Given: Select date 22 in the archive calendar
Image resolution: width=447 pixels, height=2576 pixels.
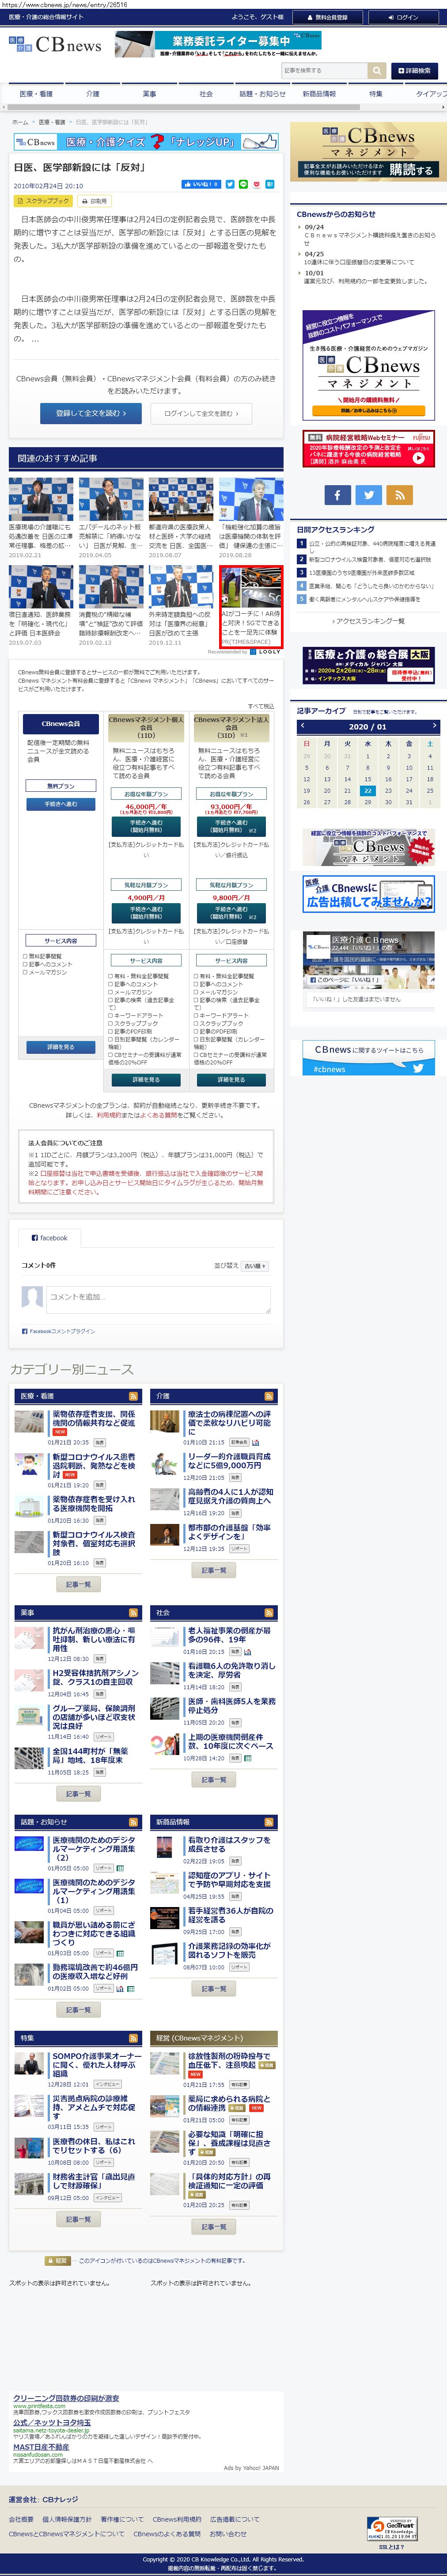Looking at the screenshot, I should point(368,790).
